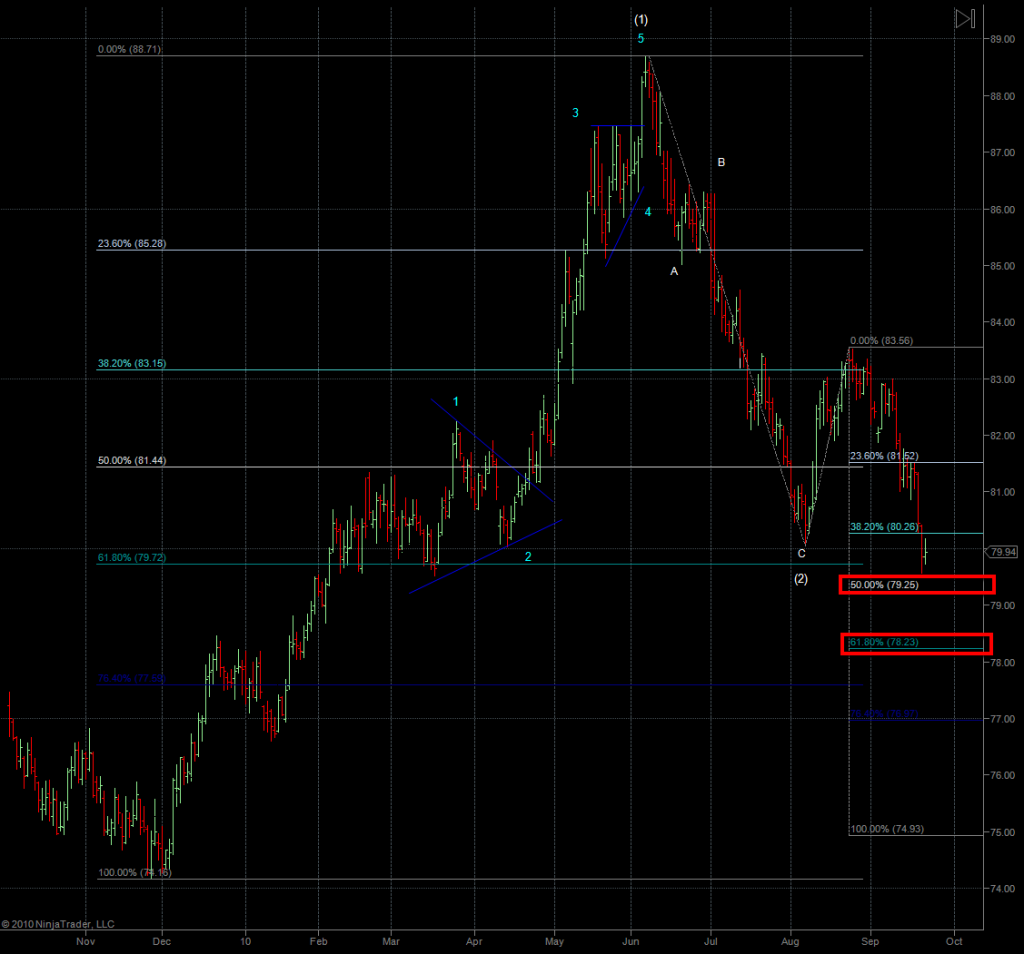Select the wave A label
The height and width of the screenshot is (954, 1024).
(x=674, y=271)
